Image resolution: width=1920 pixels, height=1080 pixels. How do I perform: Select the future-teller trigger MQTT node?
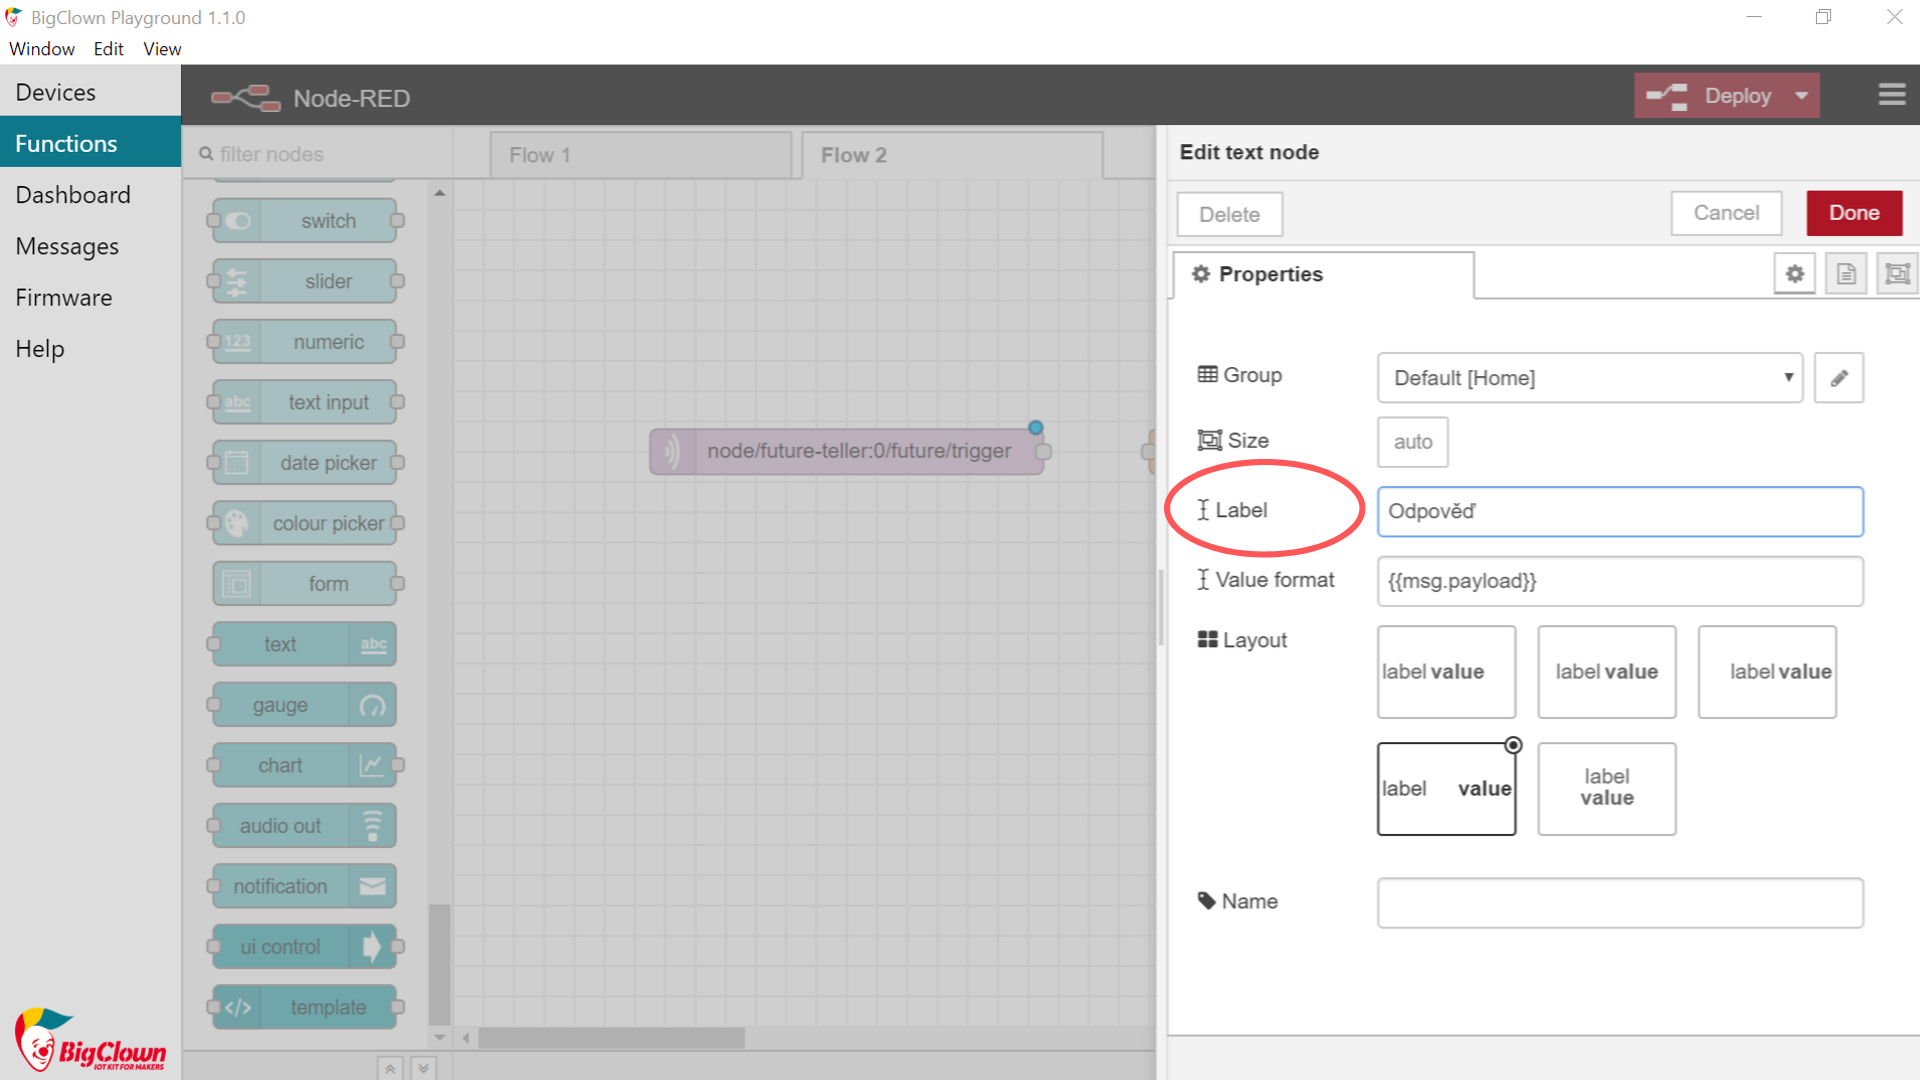(847, 451)
